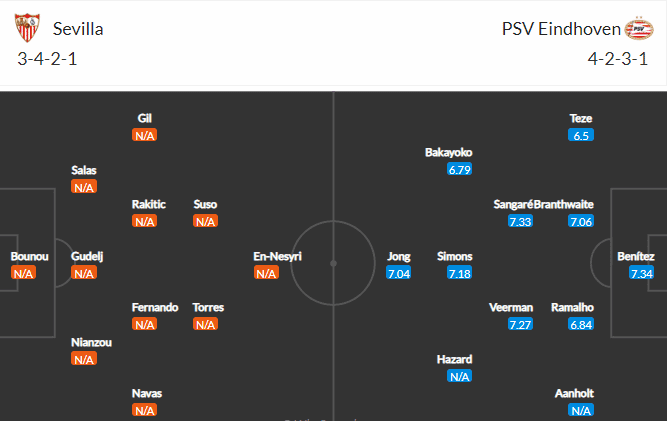This screenshot has width=667, height=421.
Task: Open the PSV Eindhoven team name link
Action: (x=561, y=29)
